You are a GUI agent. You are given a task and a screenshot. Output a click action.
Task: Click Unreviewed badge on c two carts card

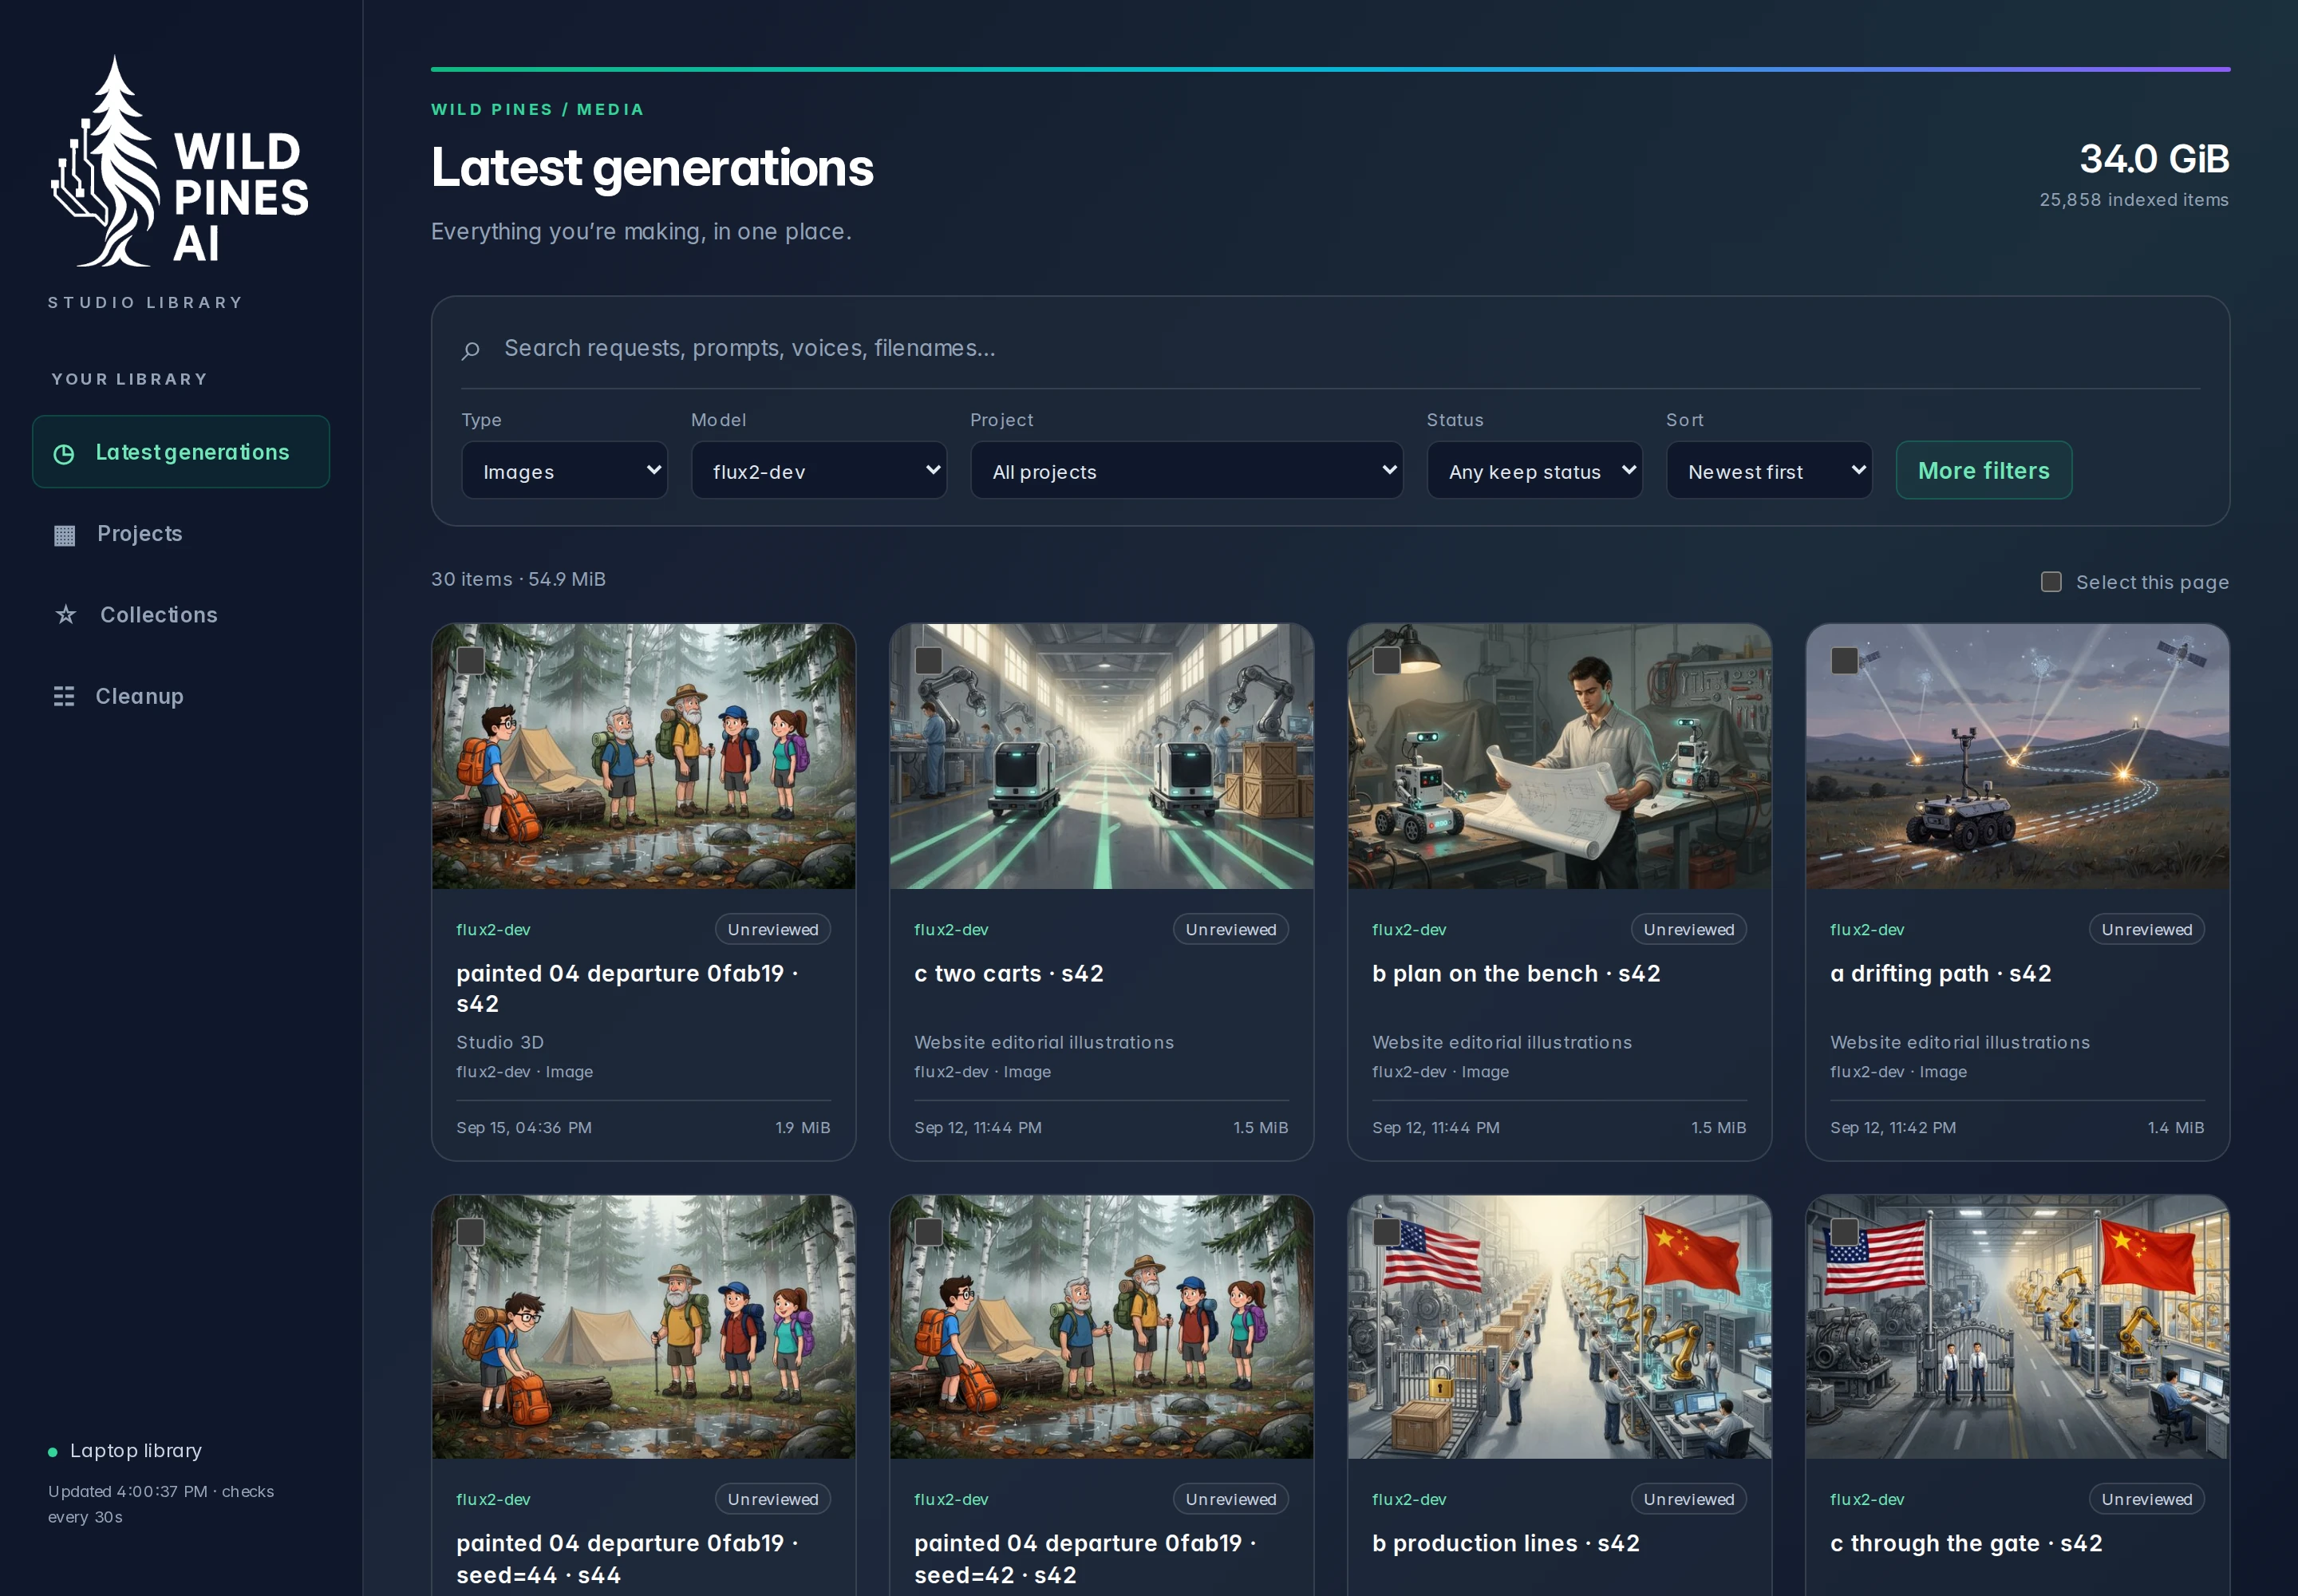pyautogui.click(x=1231, y=930)
